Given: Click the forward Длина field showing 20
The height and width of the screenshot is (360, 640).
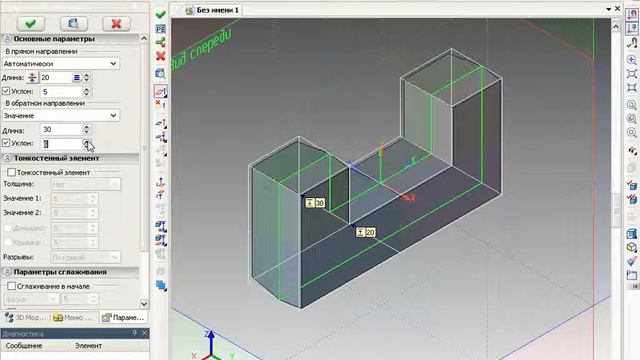Looking at the screenshot, I should 56,78.
